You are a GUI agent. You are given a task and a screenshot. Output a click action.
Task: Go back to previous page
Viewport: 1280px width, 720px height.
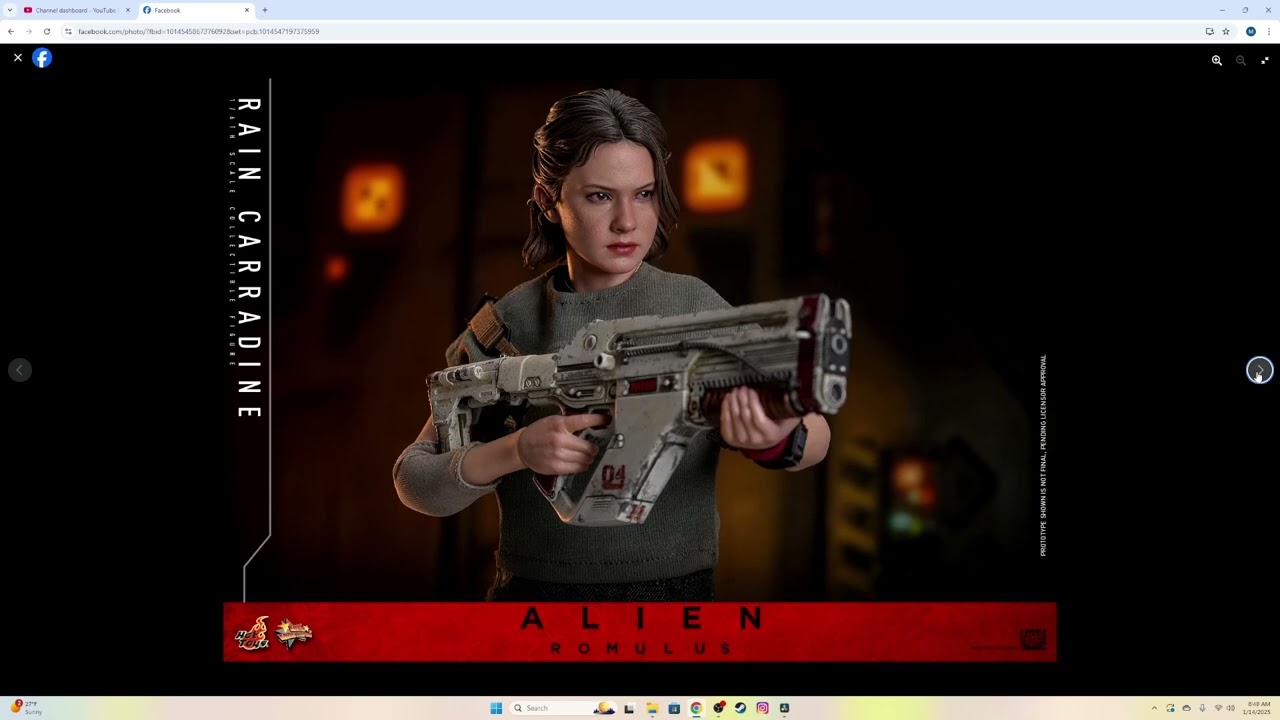coord(11,31)
